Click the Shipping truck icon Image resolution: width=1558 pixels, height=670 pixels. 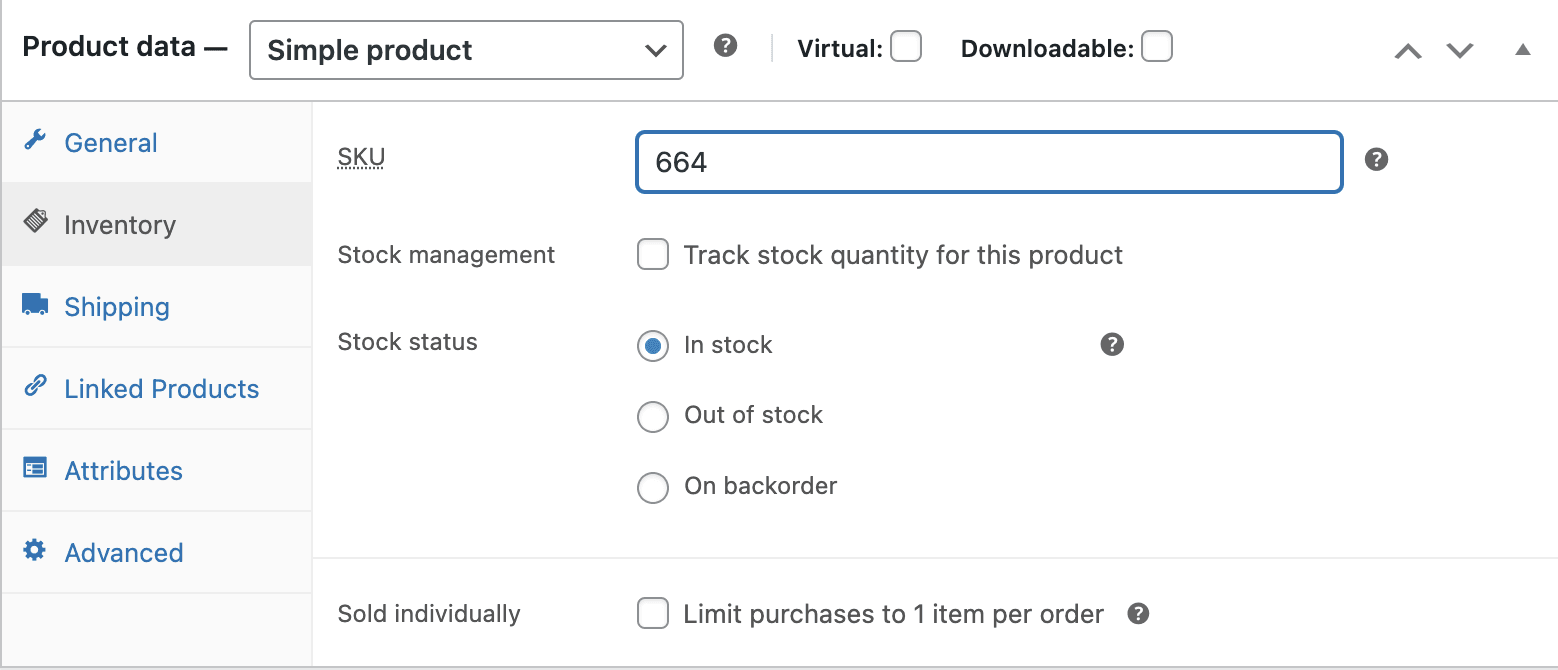(34, 306)
